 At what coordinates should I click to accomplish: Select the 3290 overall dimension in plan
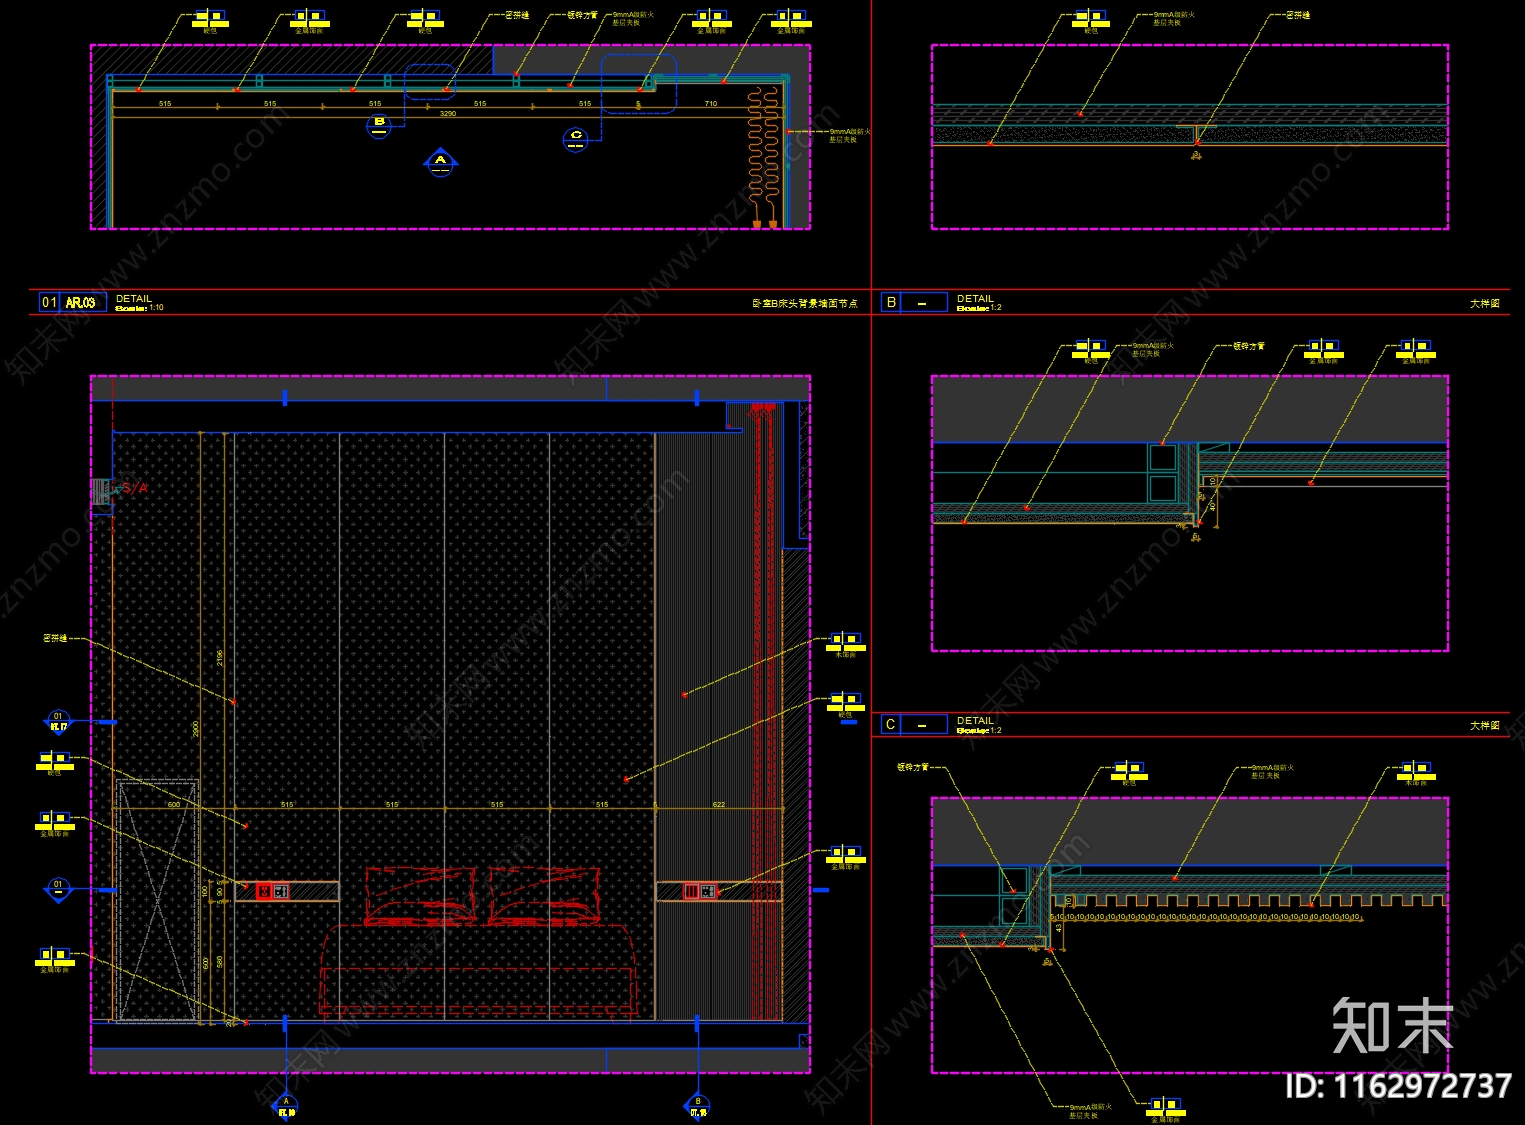tap(448, 113)
